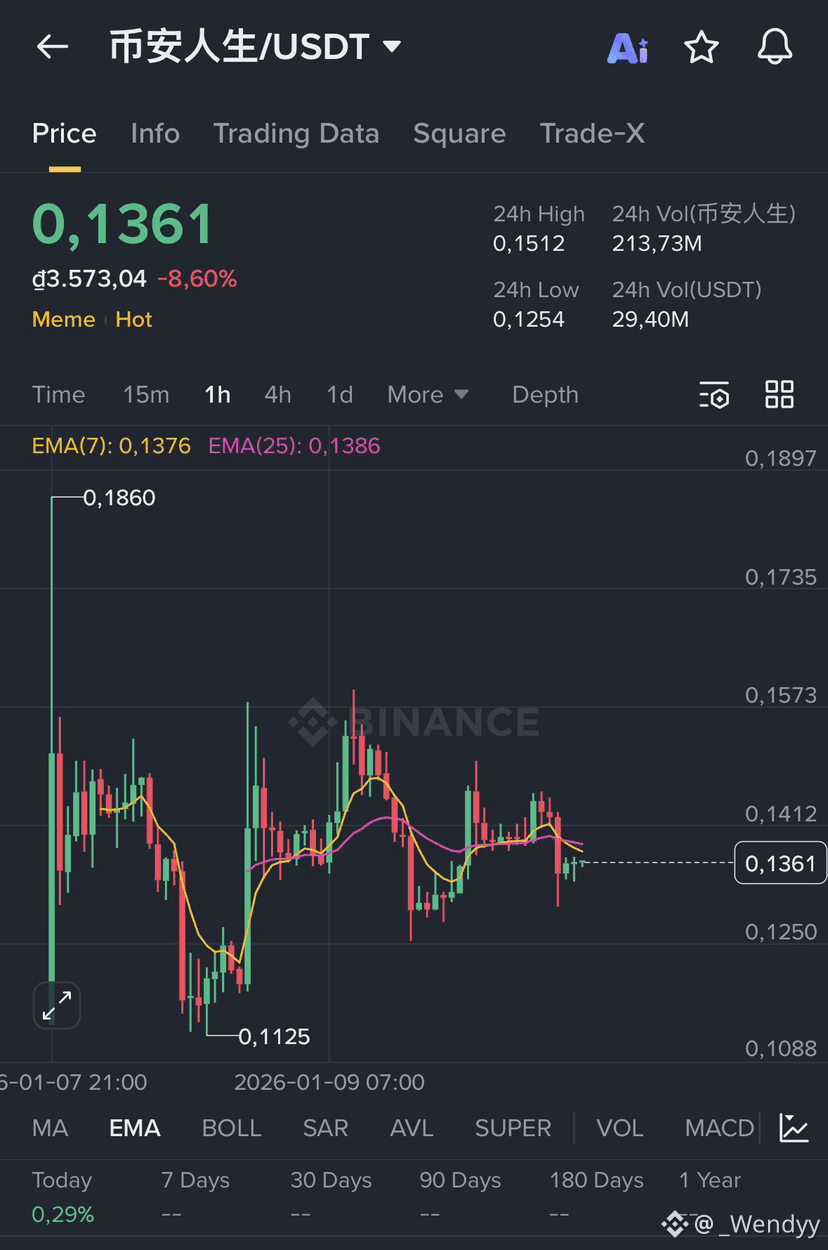Open the trading pair dropdown

tap(392, 46)
